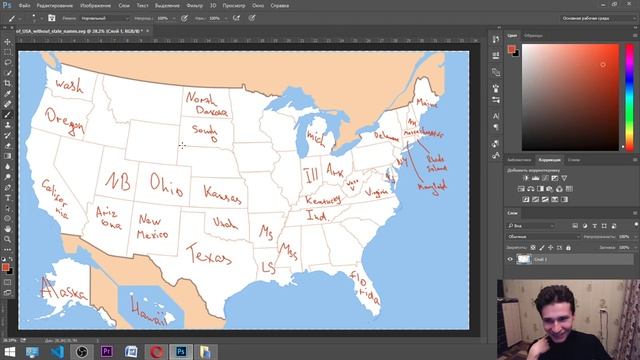Toggle Quick Mask mode icon
640x360 pixels.
click(x=8, y=282)
